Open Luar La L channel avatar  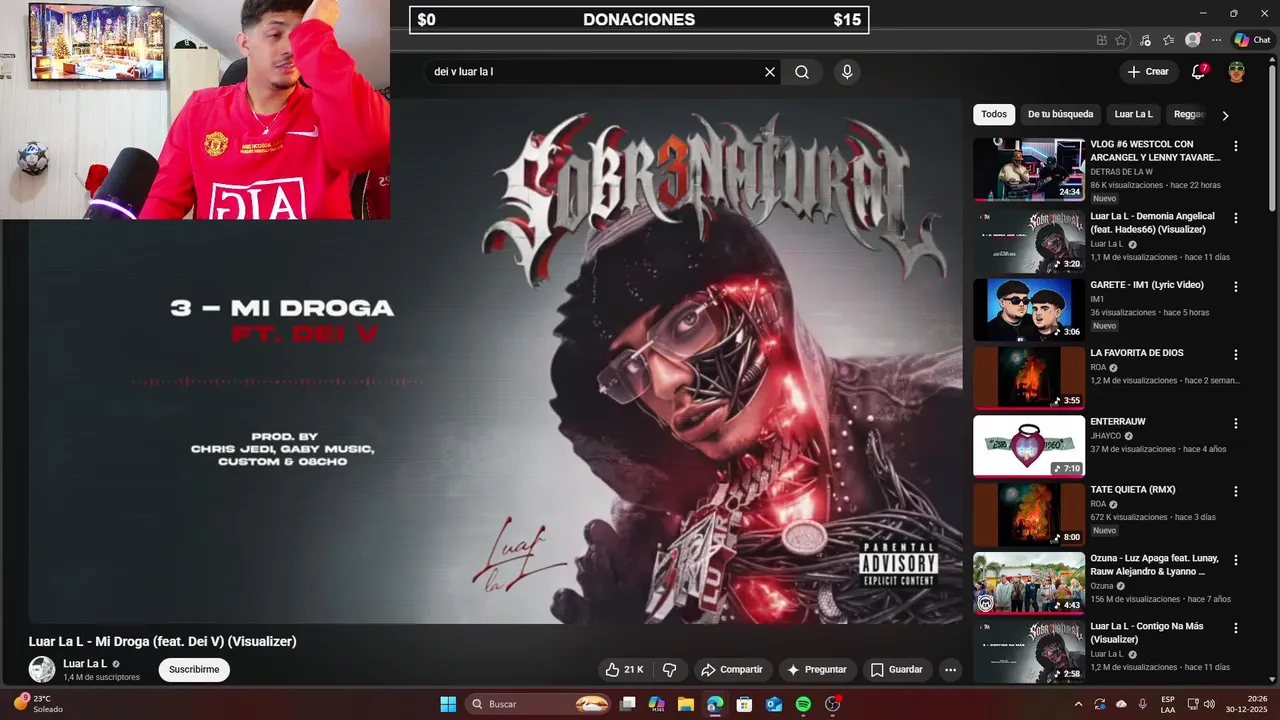[x=42, y=670]
